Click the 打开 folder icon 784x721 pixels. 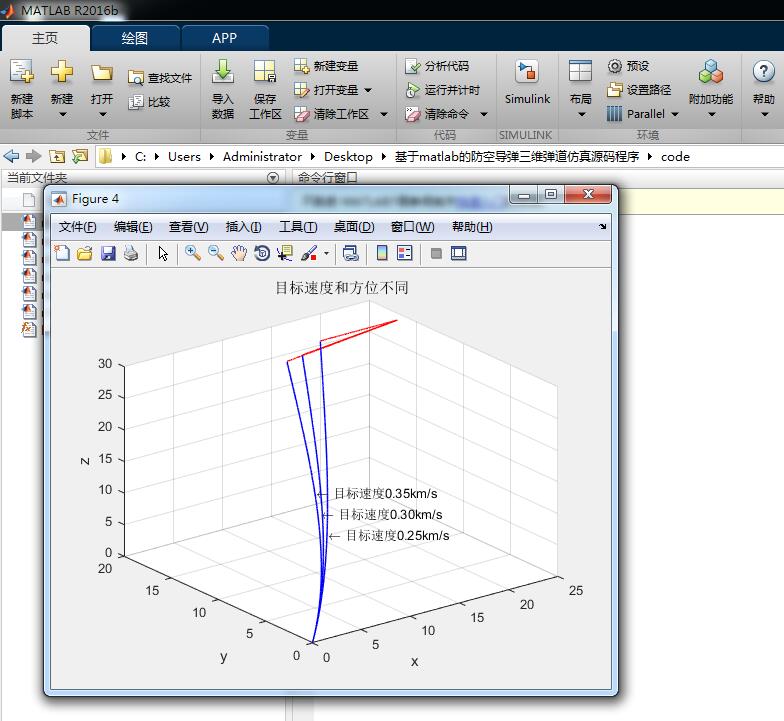102,73
